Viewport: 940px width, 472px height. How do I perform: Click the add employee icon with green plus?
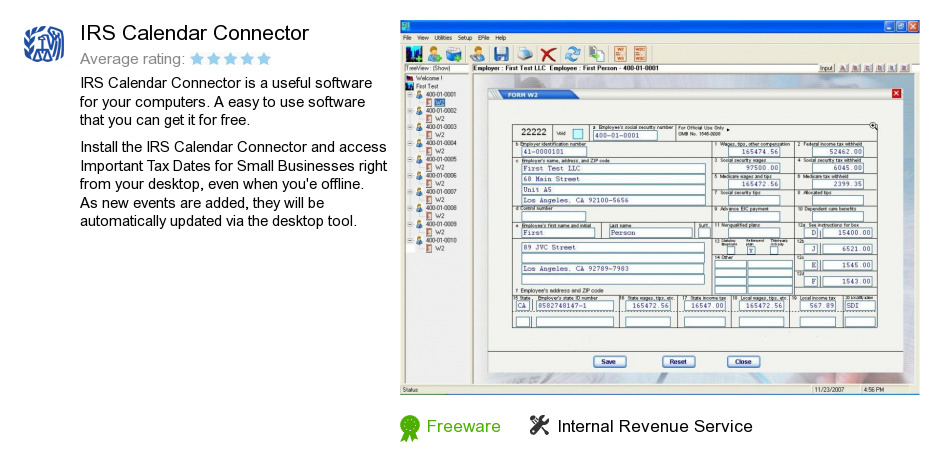pyautogui.click(x=434, y=54)
